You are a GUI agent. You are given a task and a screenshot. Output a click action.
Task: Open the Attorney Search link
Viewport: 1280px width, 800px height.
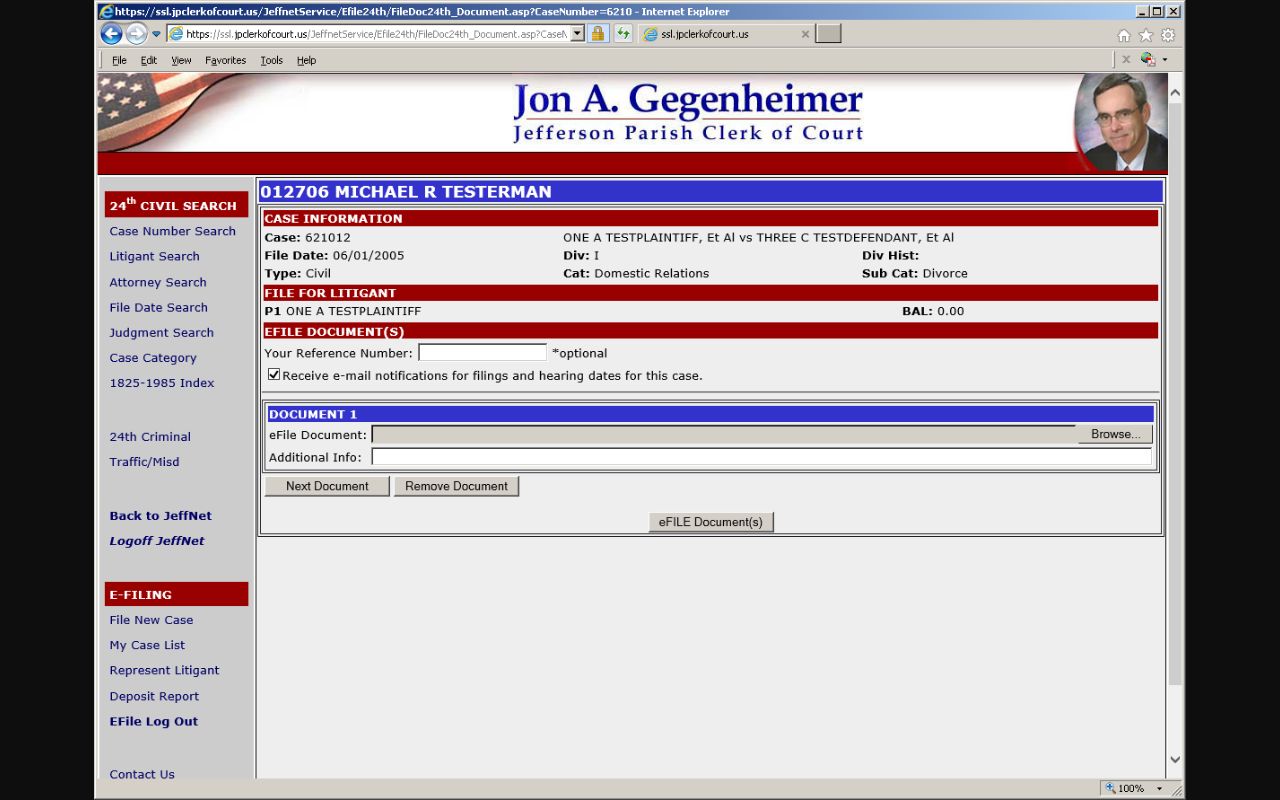coord(158,282)
